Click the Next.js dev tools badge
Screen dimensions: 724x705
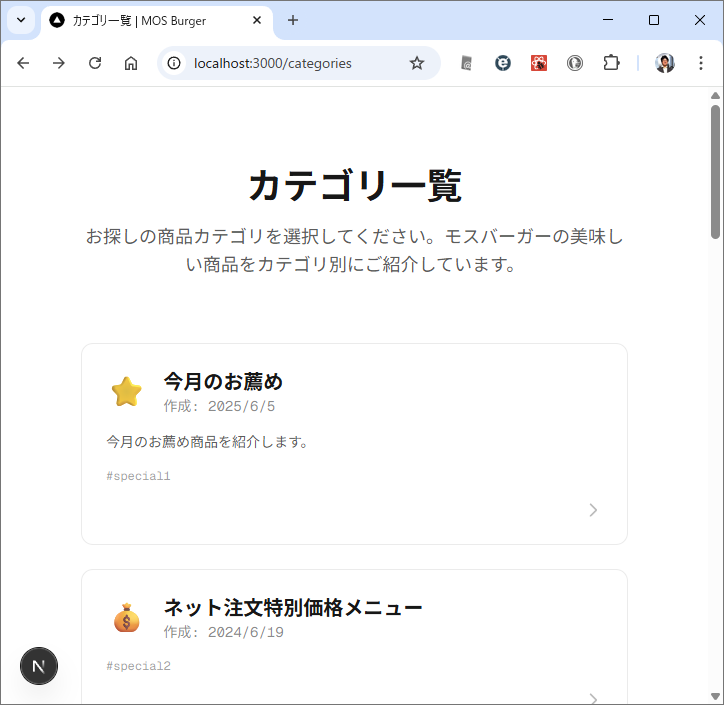(x=39, y=666)
